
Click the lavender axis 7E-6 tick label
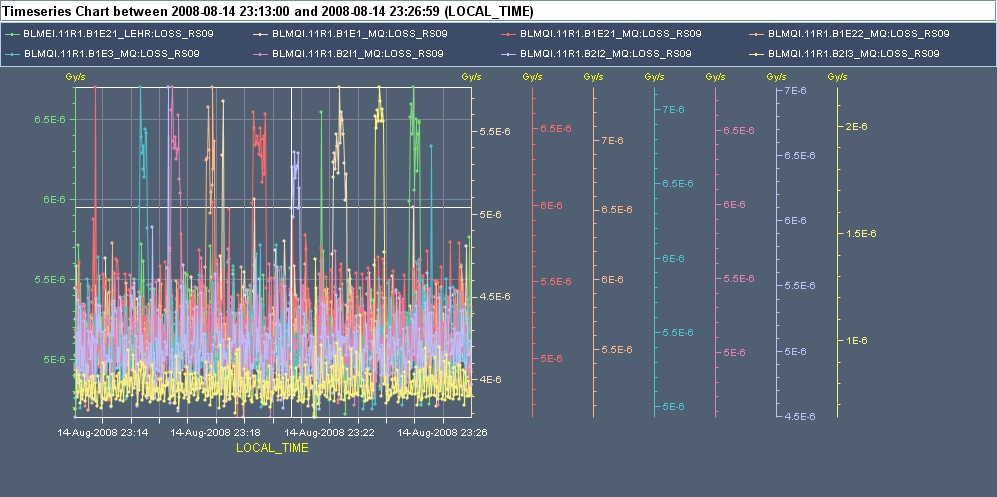click(x=795, y=91)
